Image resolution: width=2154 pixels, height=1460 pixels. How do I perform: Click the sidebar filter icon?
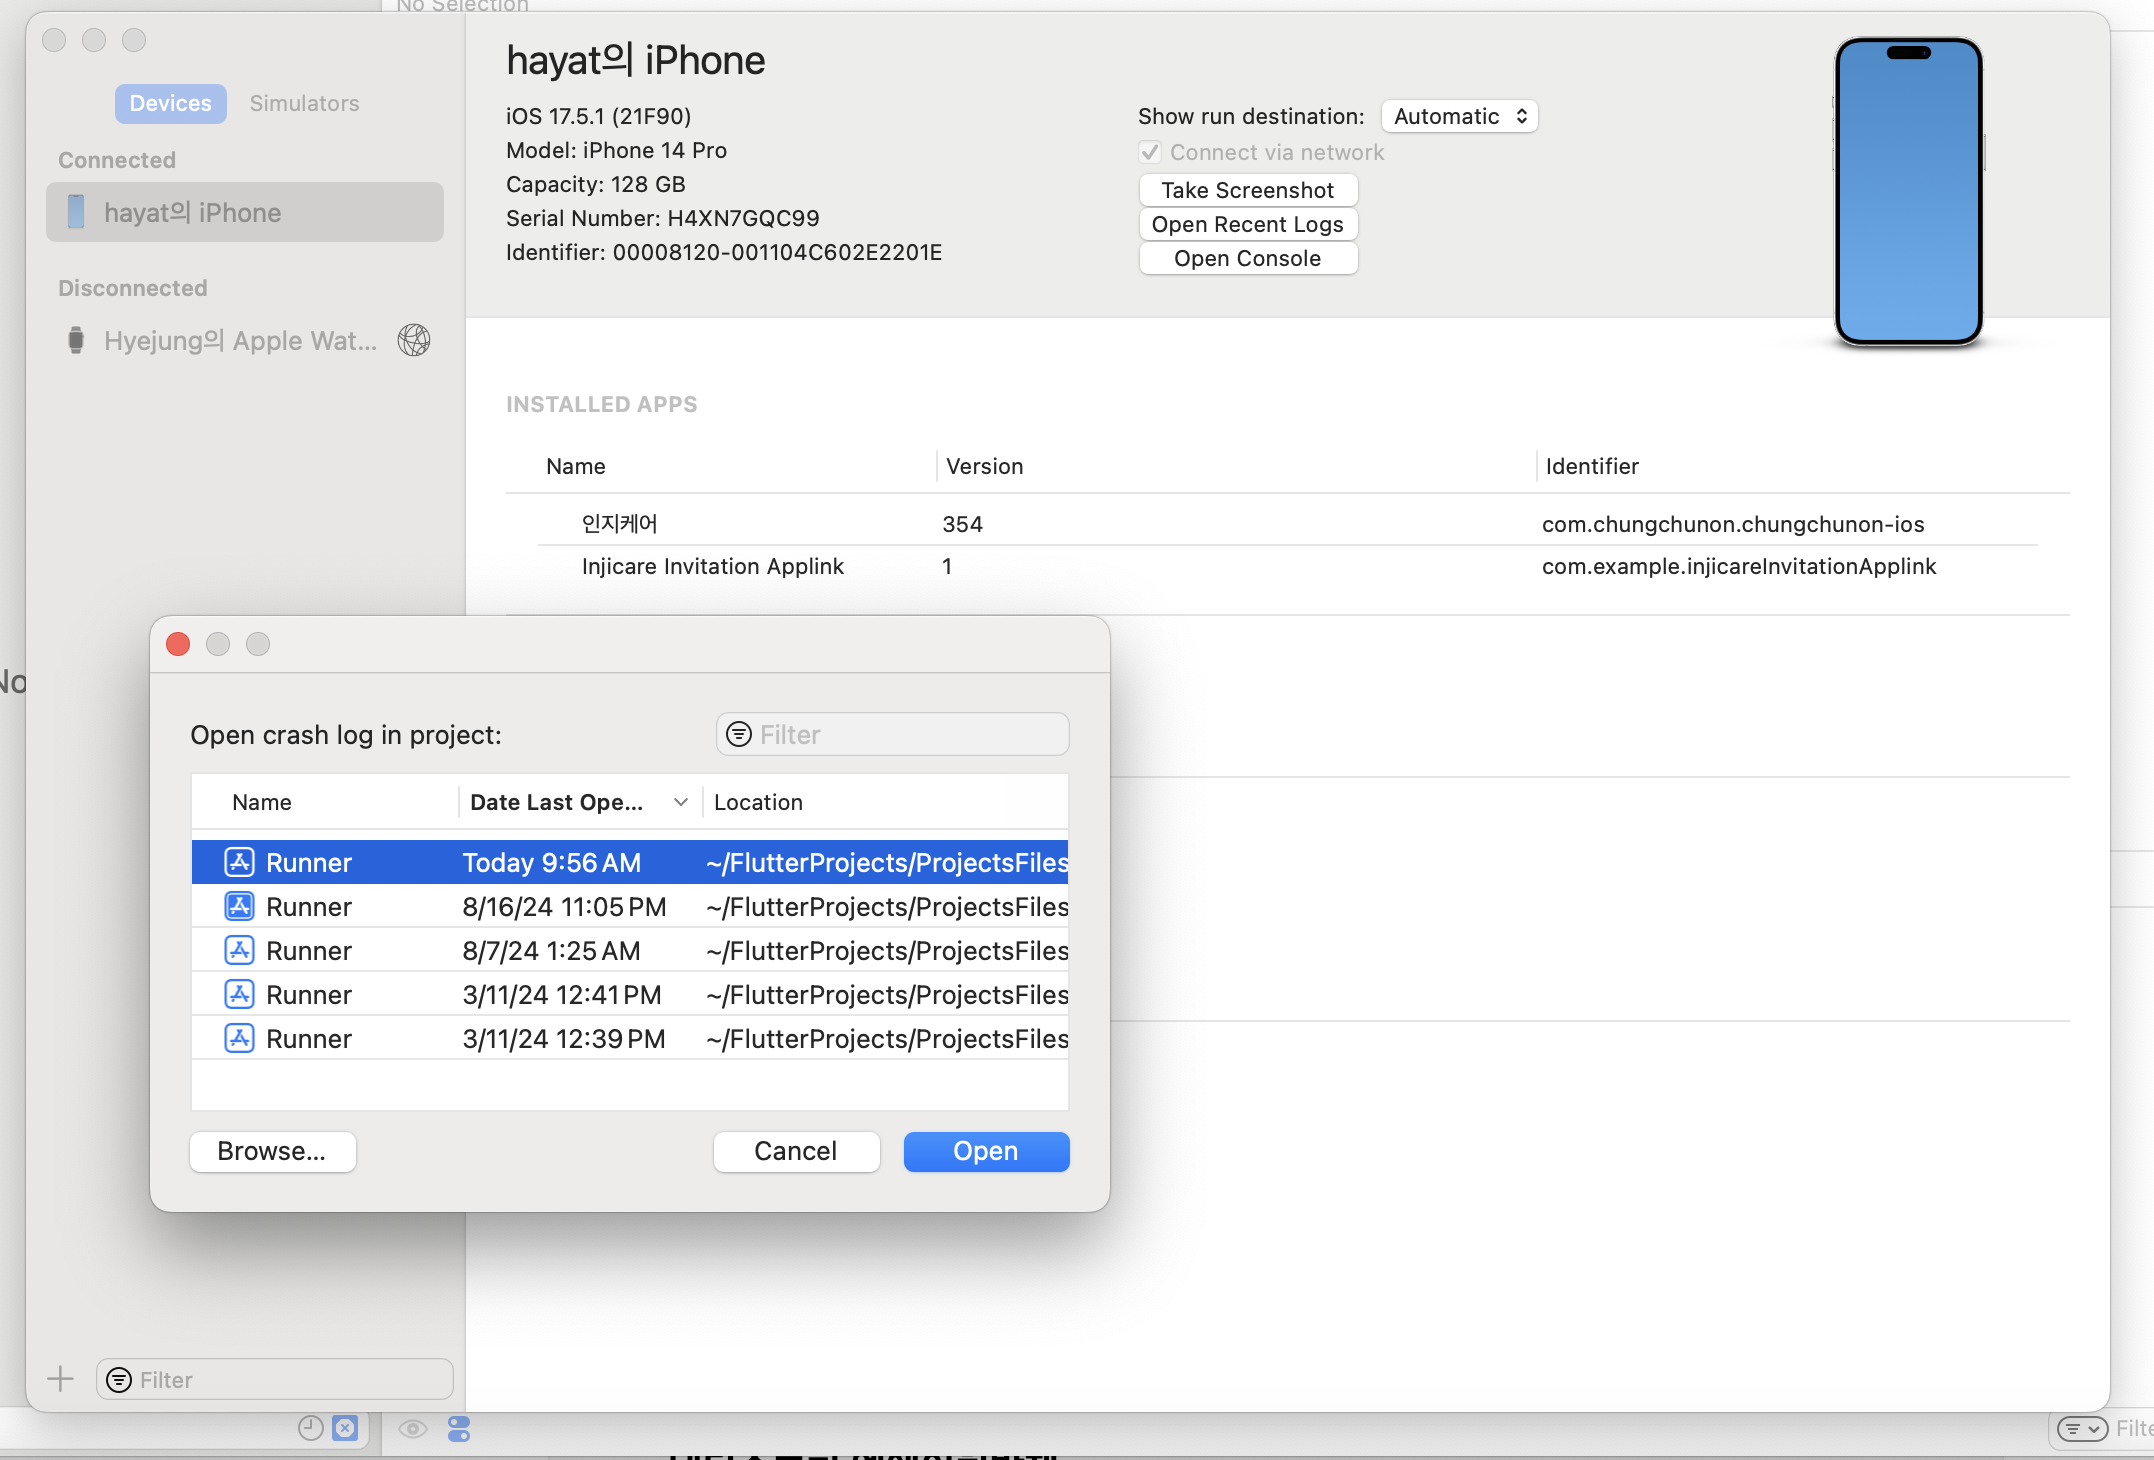point(119,1379)
